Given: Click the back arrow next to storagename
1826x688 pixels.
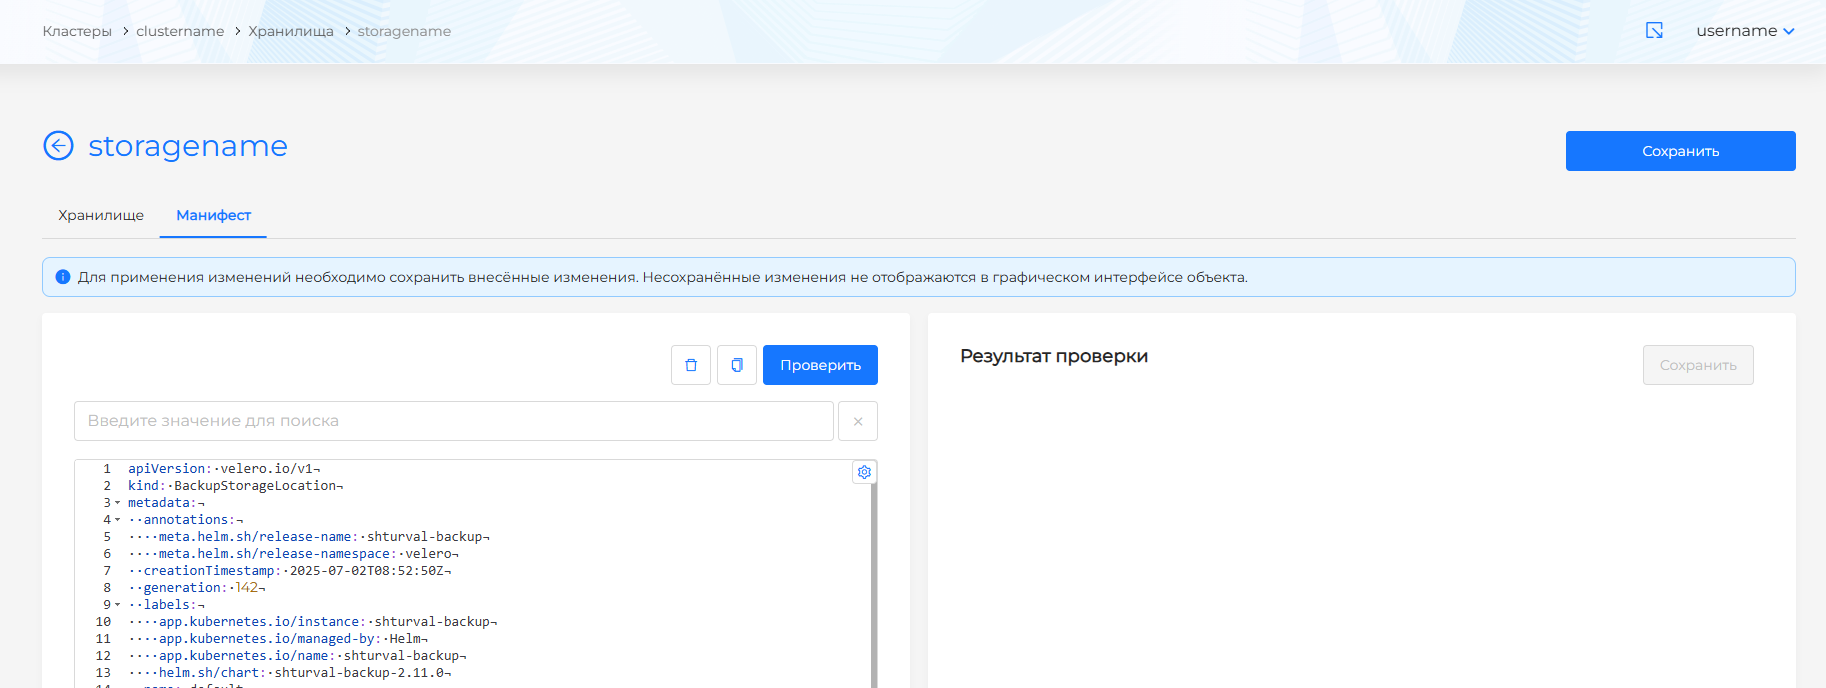Looking at the screenshot, I should (59, 146).
